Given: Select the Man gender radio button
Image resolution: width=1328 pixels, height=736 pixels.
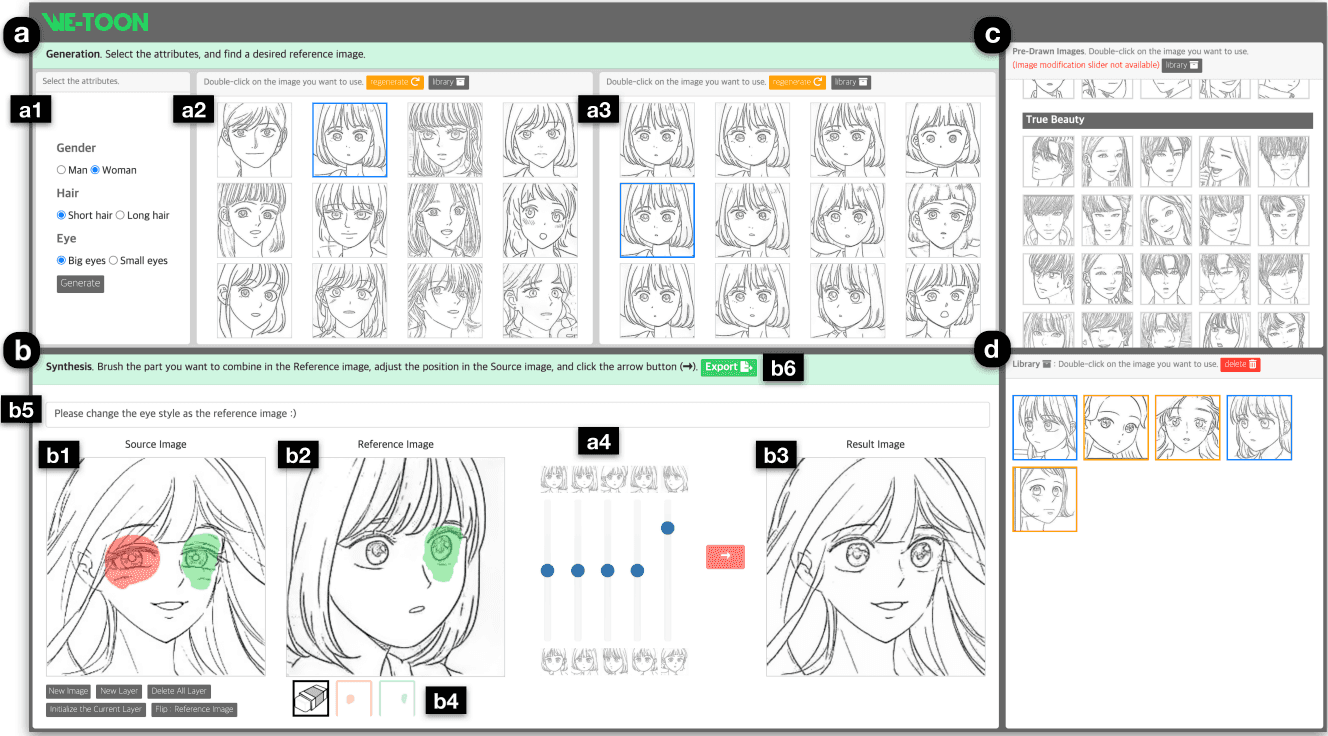Looking at the screenshot, I should (x=62, y=170).
